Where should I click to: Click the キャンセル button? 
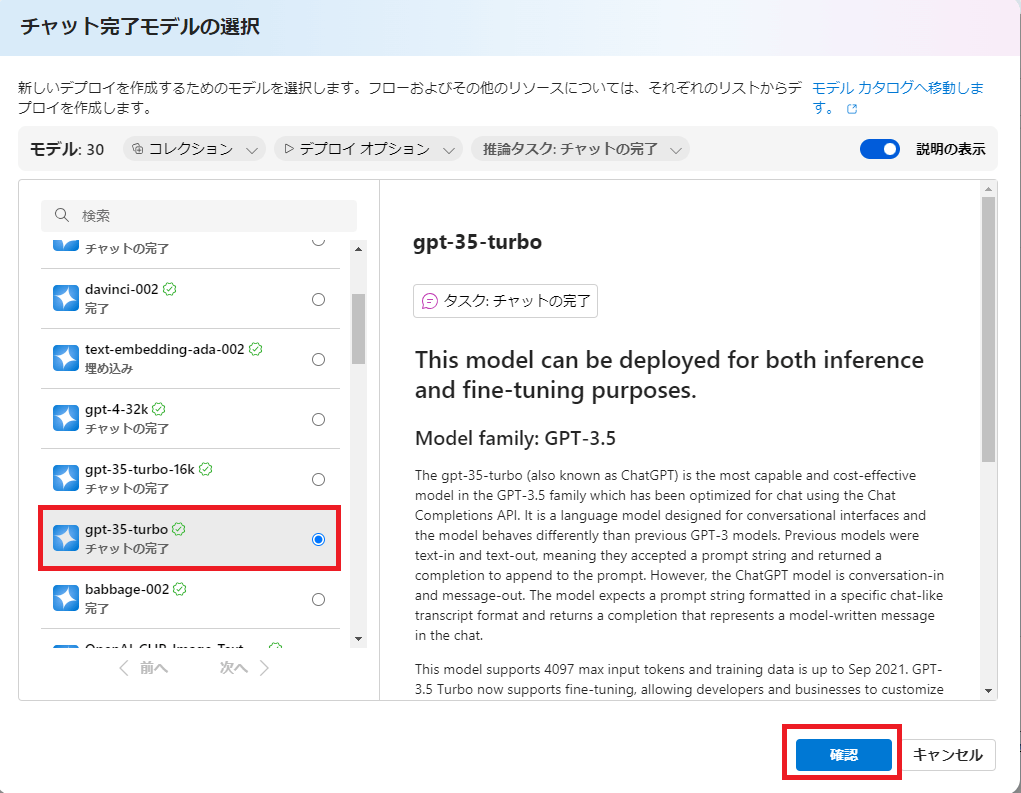click(947, 755)
